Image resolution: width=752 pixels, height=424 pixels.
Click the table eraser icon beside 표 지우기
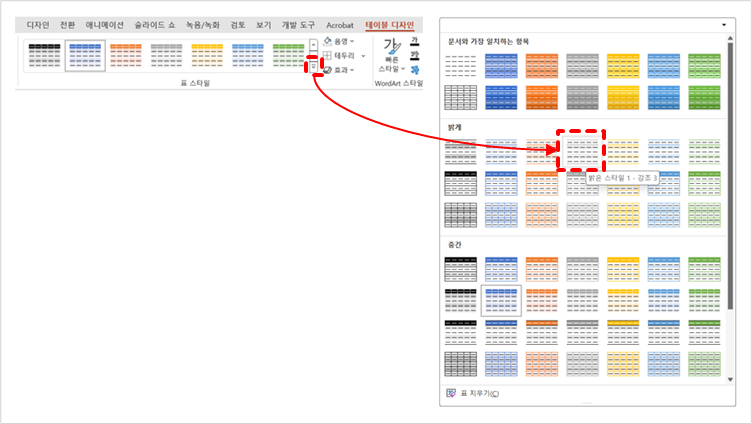(x=451, y=393)
